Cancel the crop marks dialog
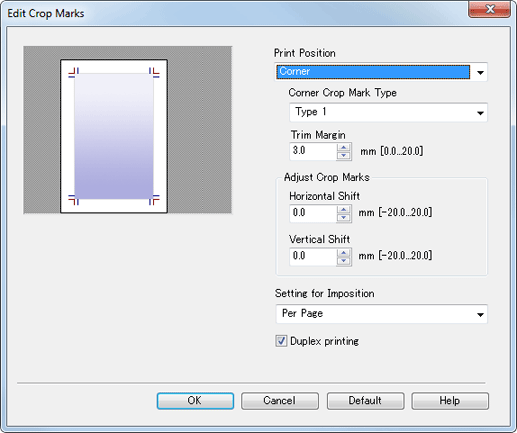 (280, 401)
